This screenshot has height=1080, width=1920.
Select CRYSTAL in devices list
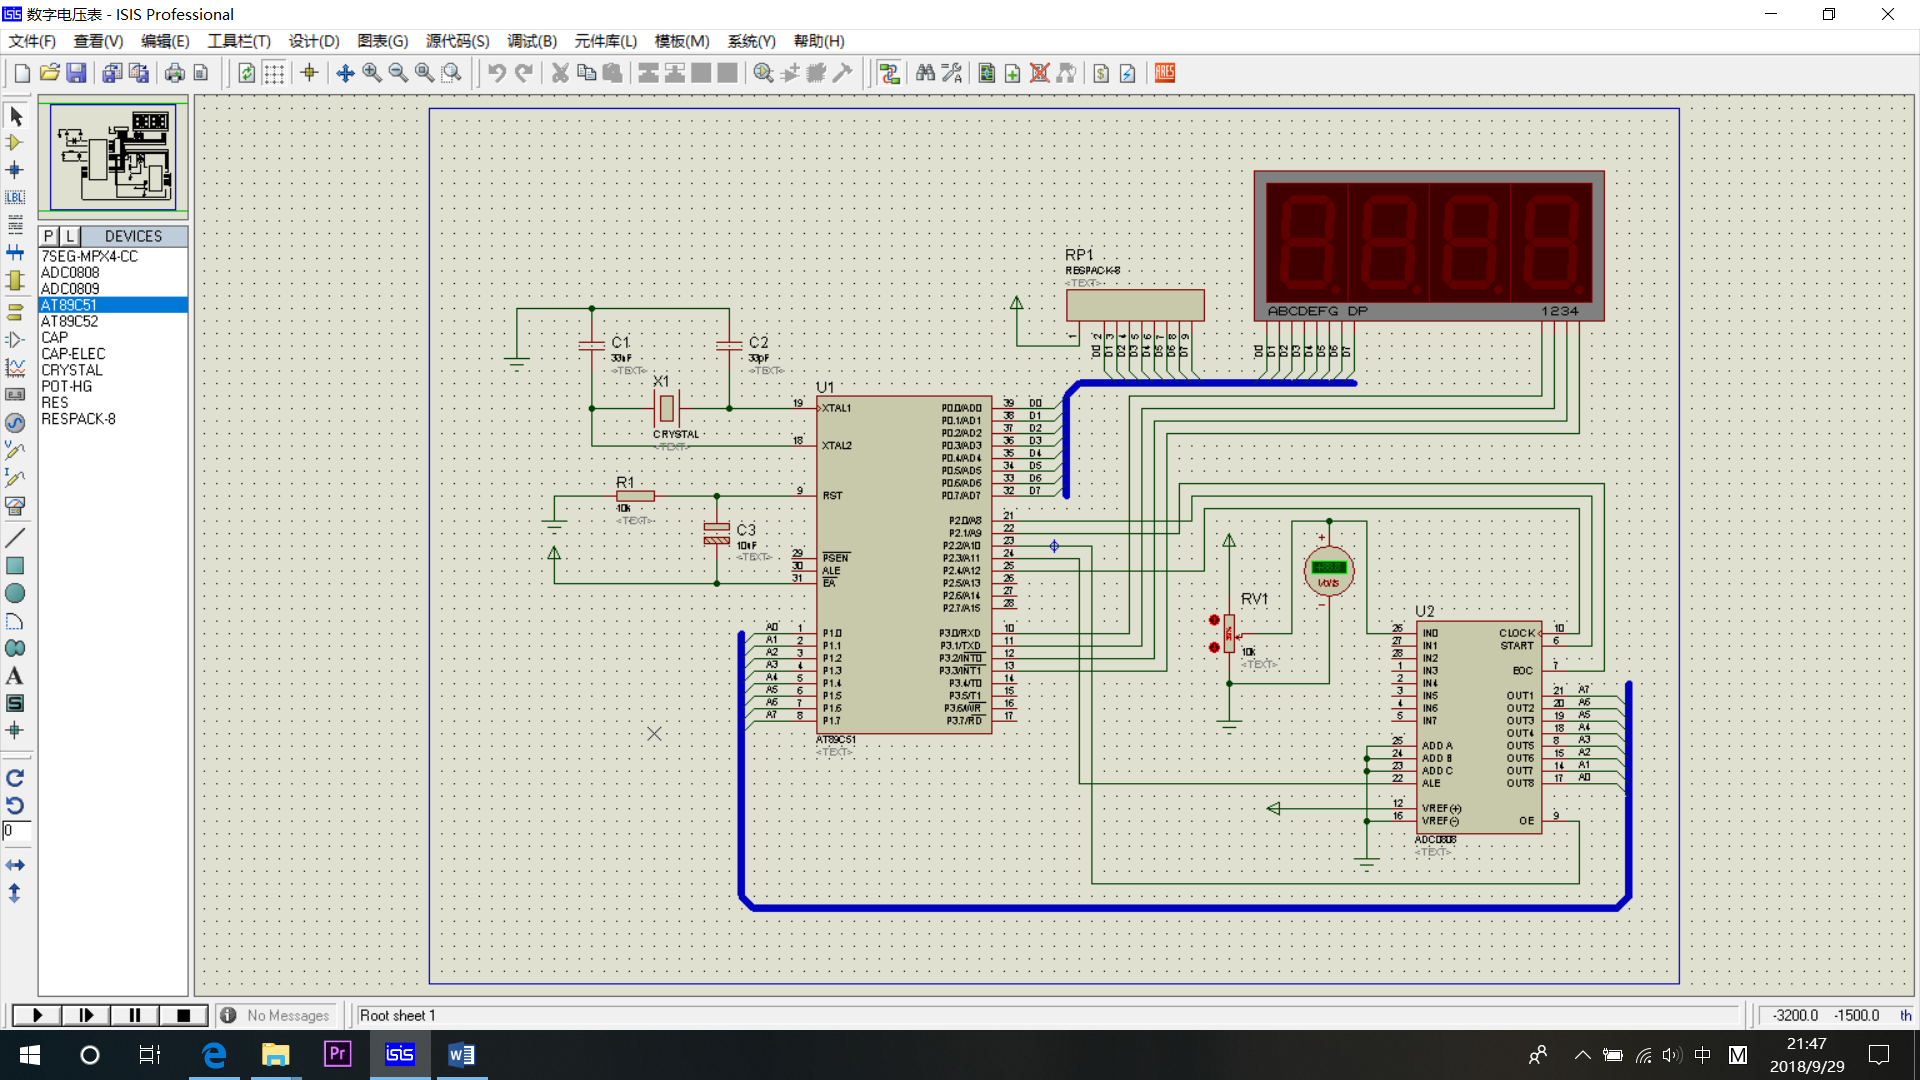(x=113, y=370)
